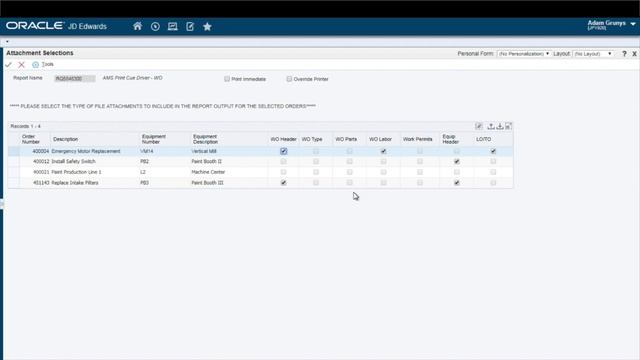The image size is (640, 360).
Task: Click the Machine Center cell
Action: tap(208, 172)
